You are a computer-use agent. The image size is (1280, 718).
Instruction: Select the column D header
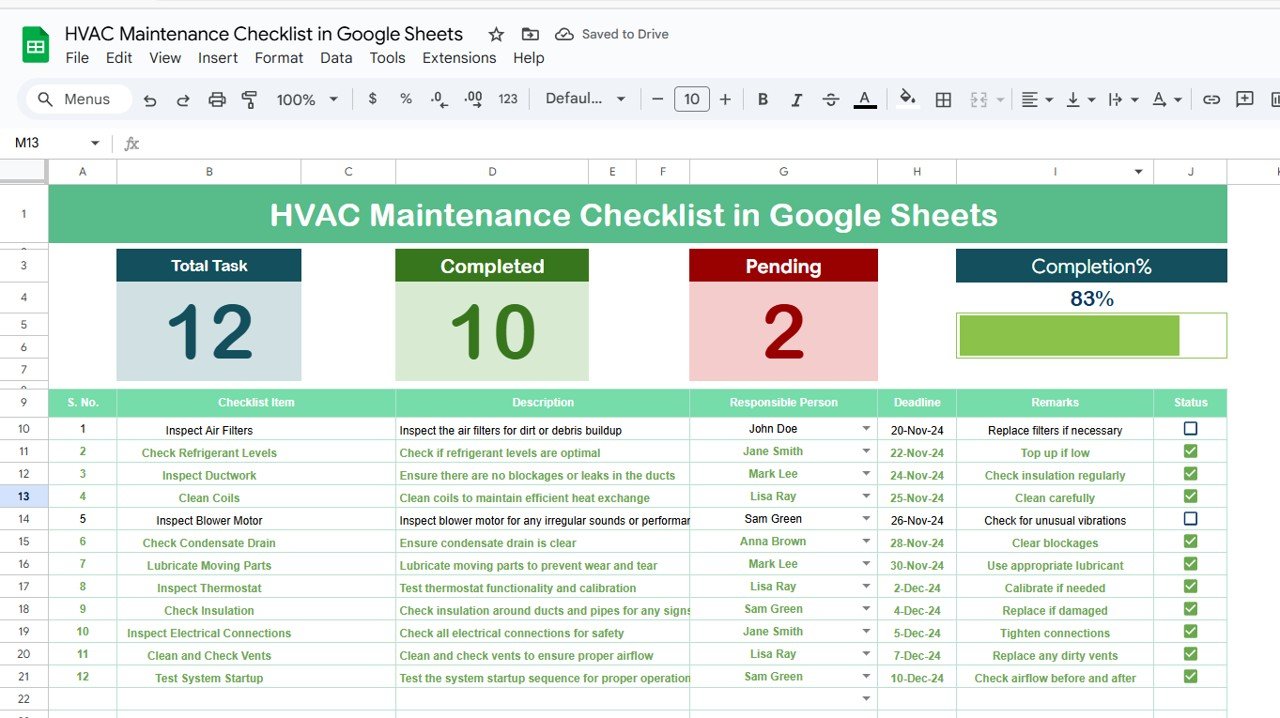[492, 172]
